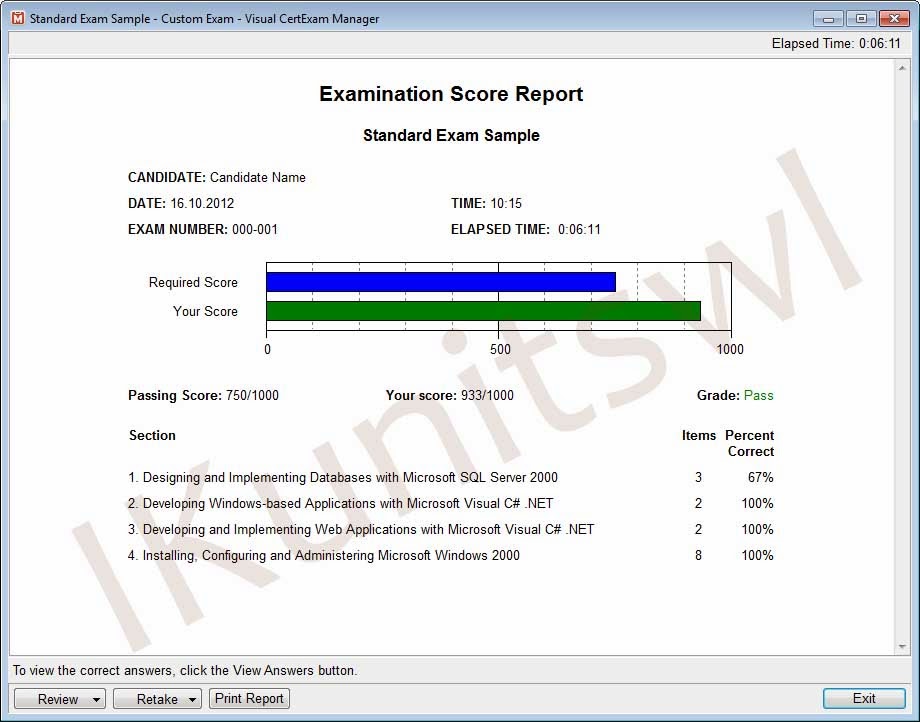This screenshot has height=722, width=920.
Task: Click the green Pass grade text
Action: coord(758,395)
